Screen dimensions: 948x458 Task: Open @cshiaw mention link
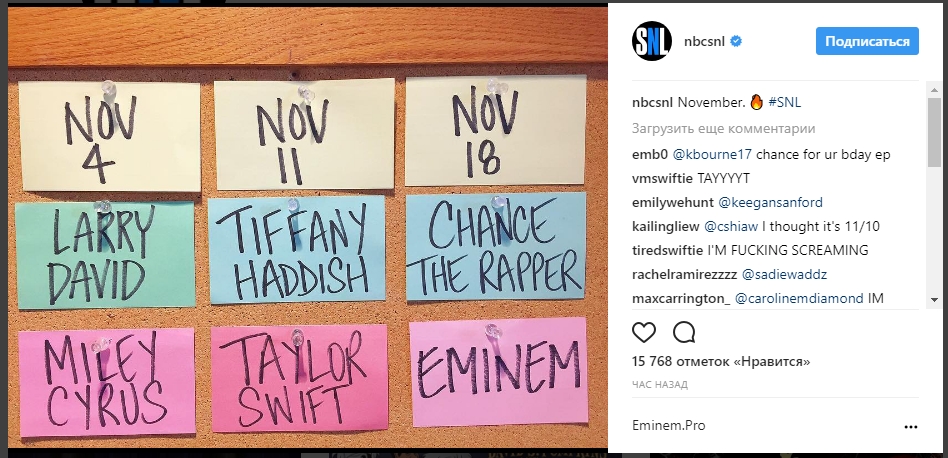732,227
